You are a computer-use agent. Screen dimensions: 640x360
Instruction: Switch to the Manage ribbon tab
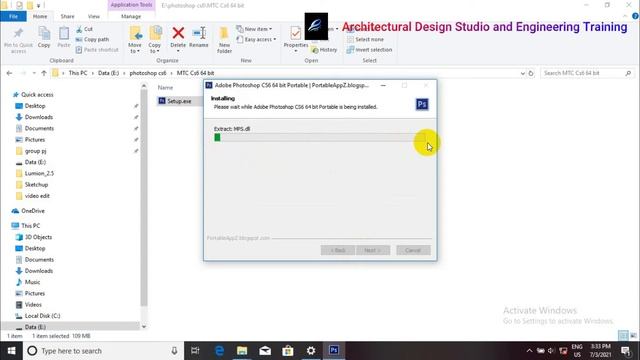coord(131,16)
